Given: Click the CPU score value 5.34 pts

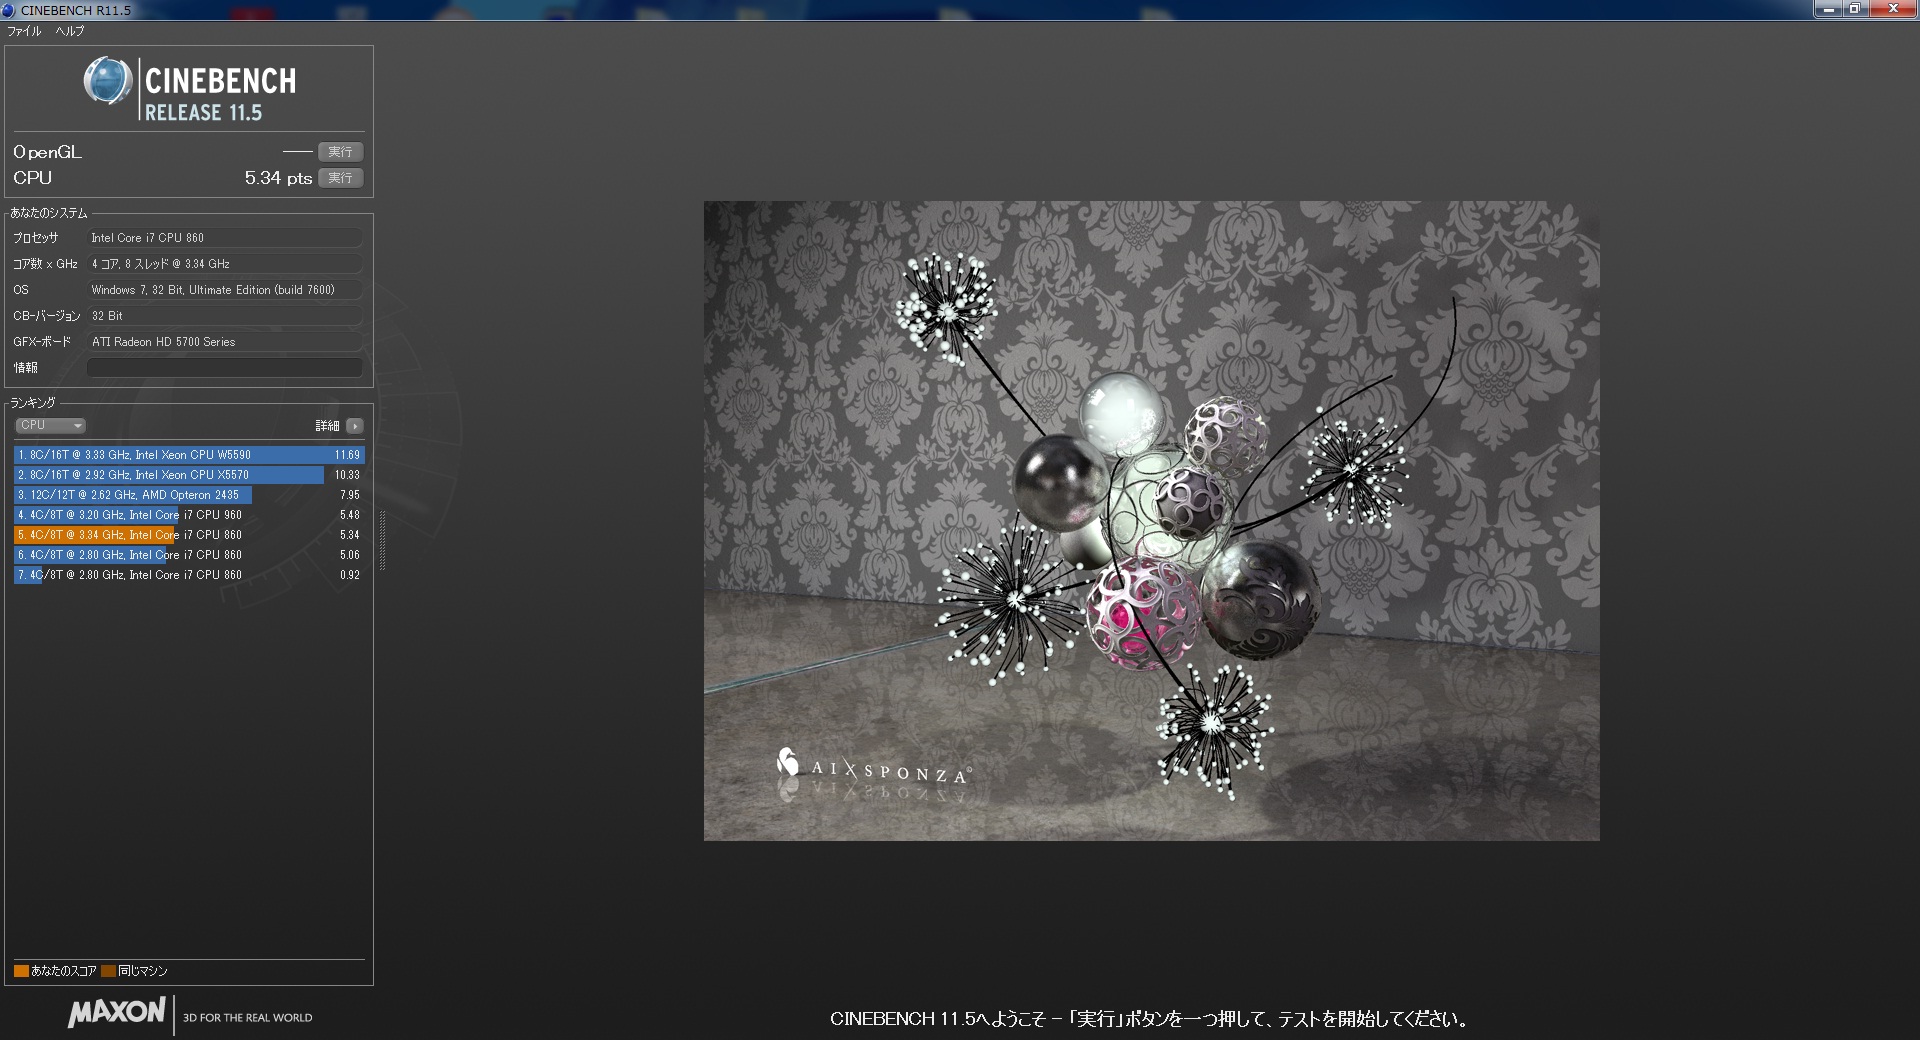Looking at the screenshot, I should (278, 178).
